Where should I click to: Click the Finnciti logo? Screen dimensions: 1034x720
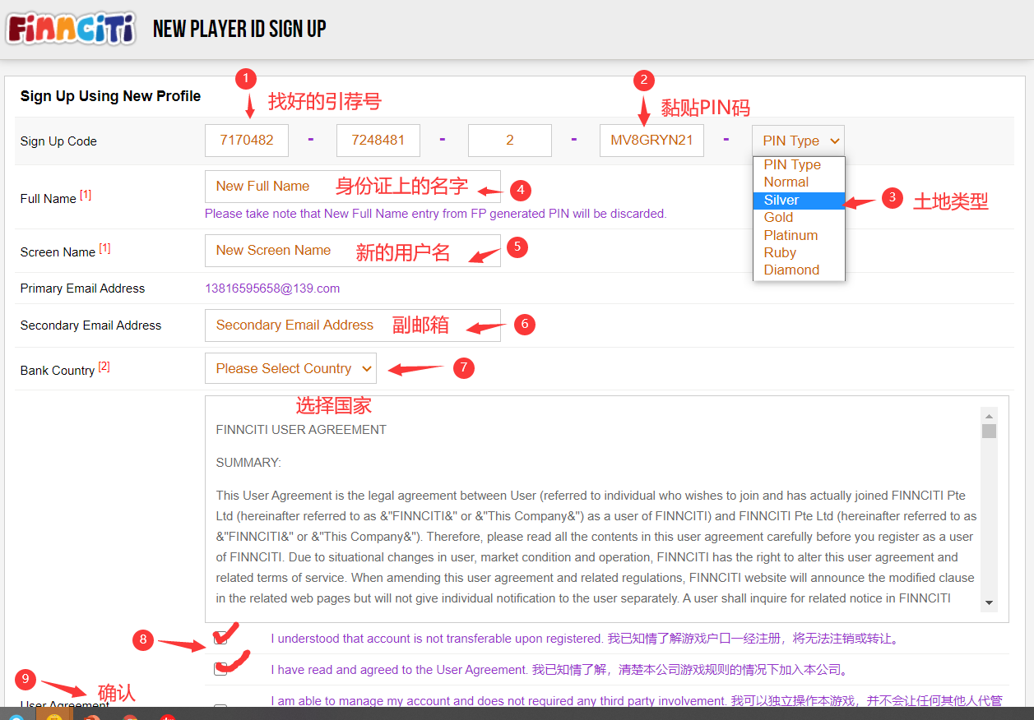click(x=70, y=28)
